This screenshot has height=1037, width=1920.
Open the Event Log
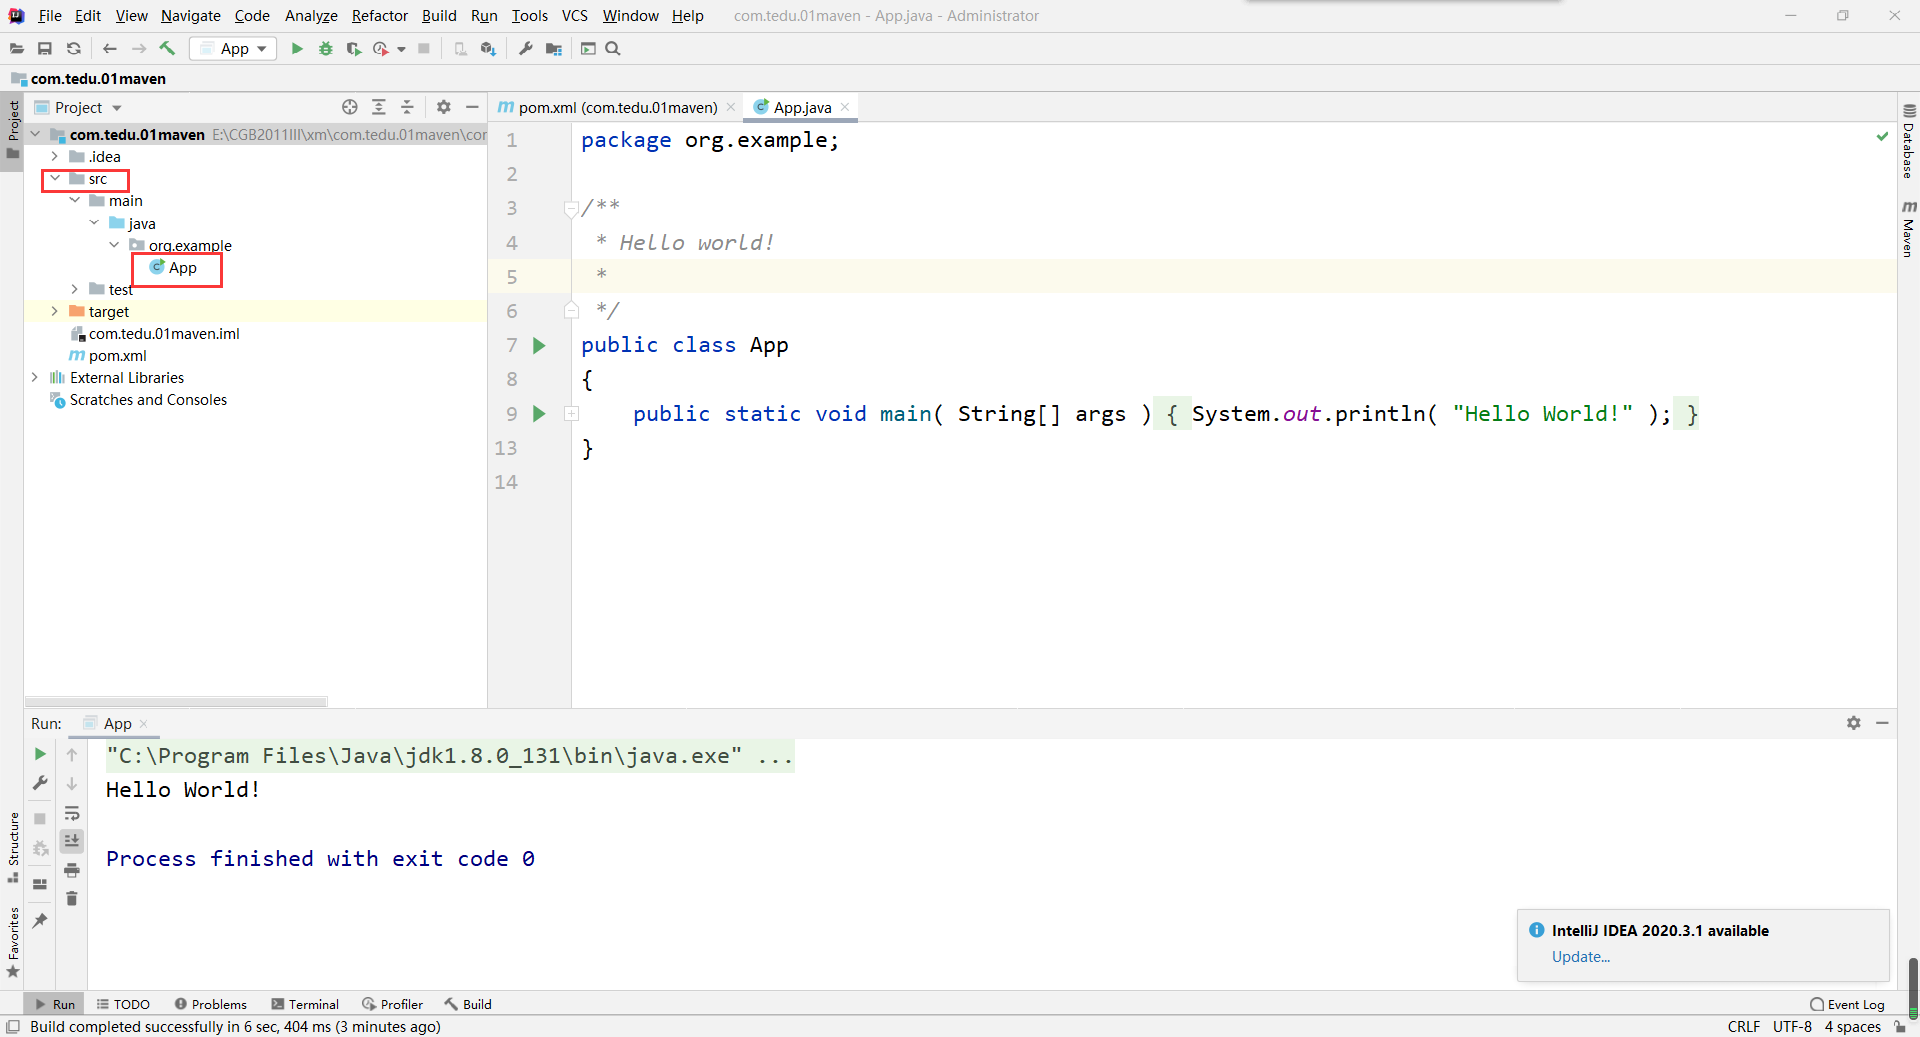[1847, 1004]
